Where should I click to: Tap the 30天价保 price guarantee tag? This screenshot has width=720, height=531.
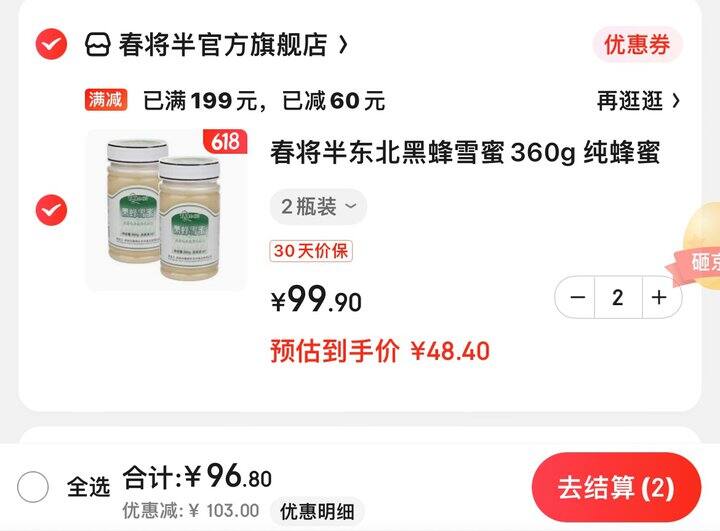(311, 251)
